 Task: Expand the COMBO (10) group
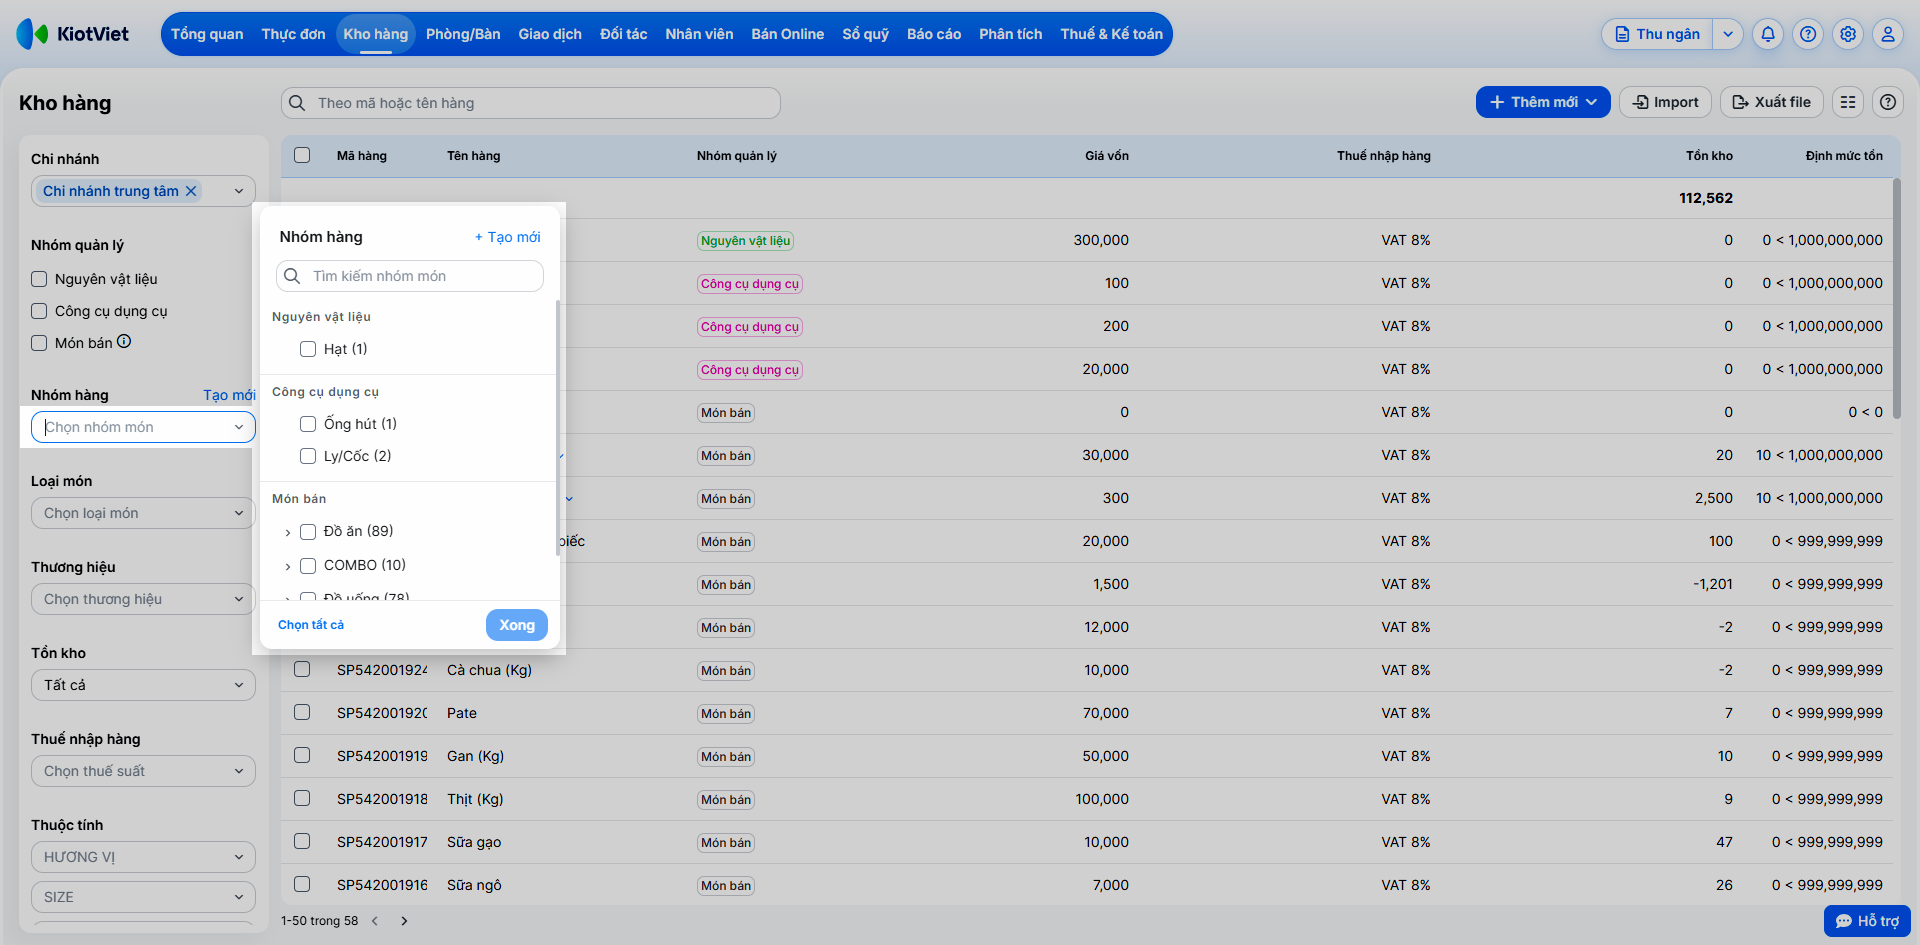tap(288, 566)
